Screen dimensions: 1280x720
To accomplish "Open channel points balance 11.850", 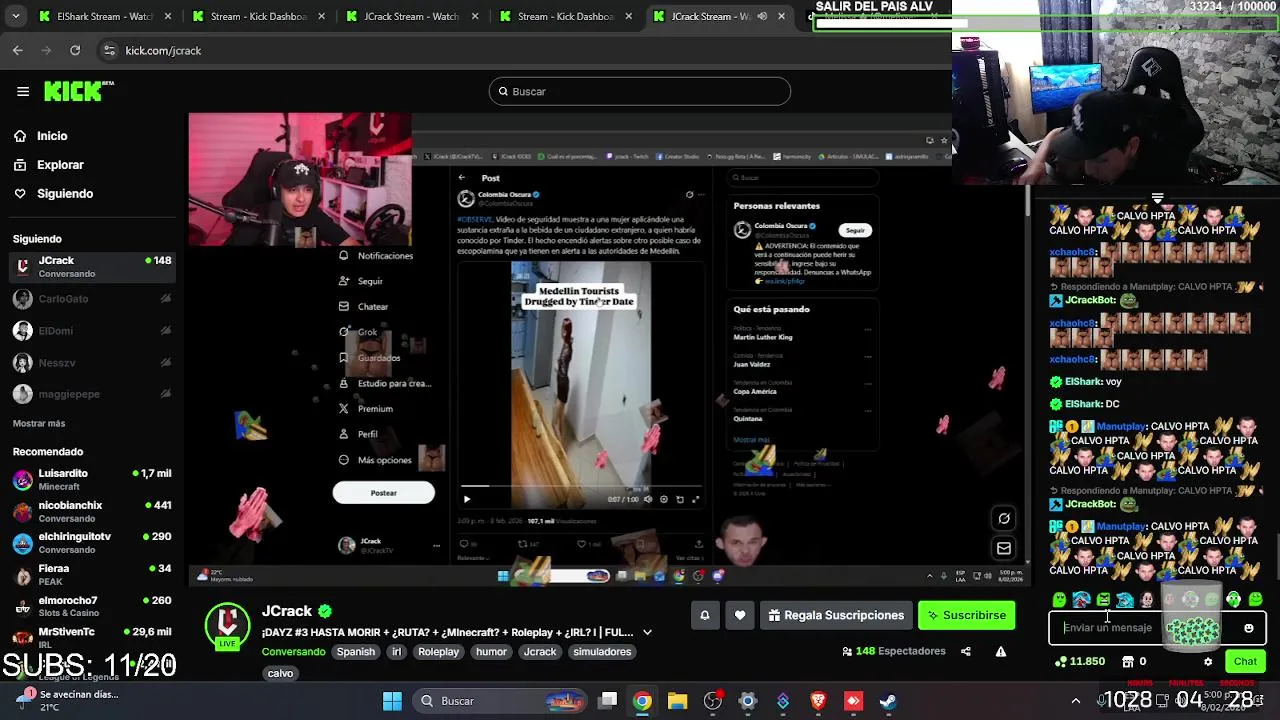I will (1079, 661).
